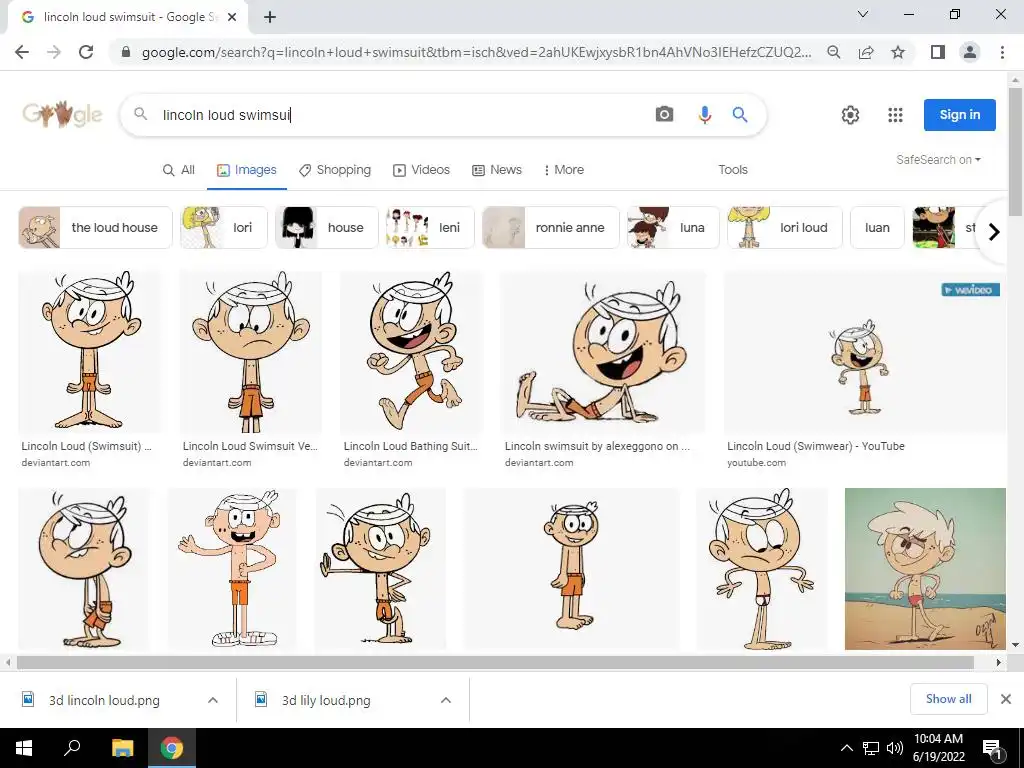Screen dimensions: 1024x768
Task: Reload the current page
Action: [86, 52]
